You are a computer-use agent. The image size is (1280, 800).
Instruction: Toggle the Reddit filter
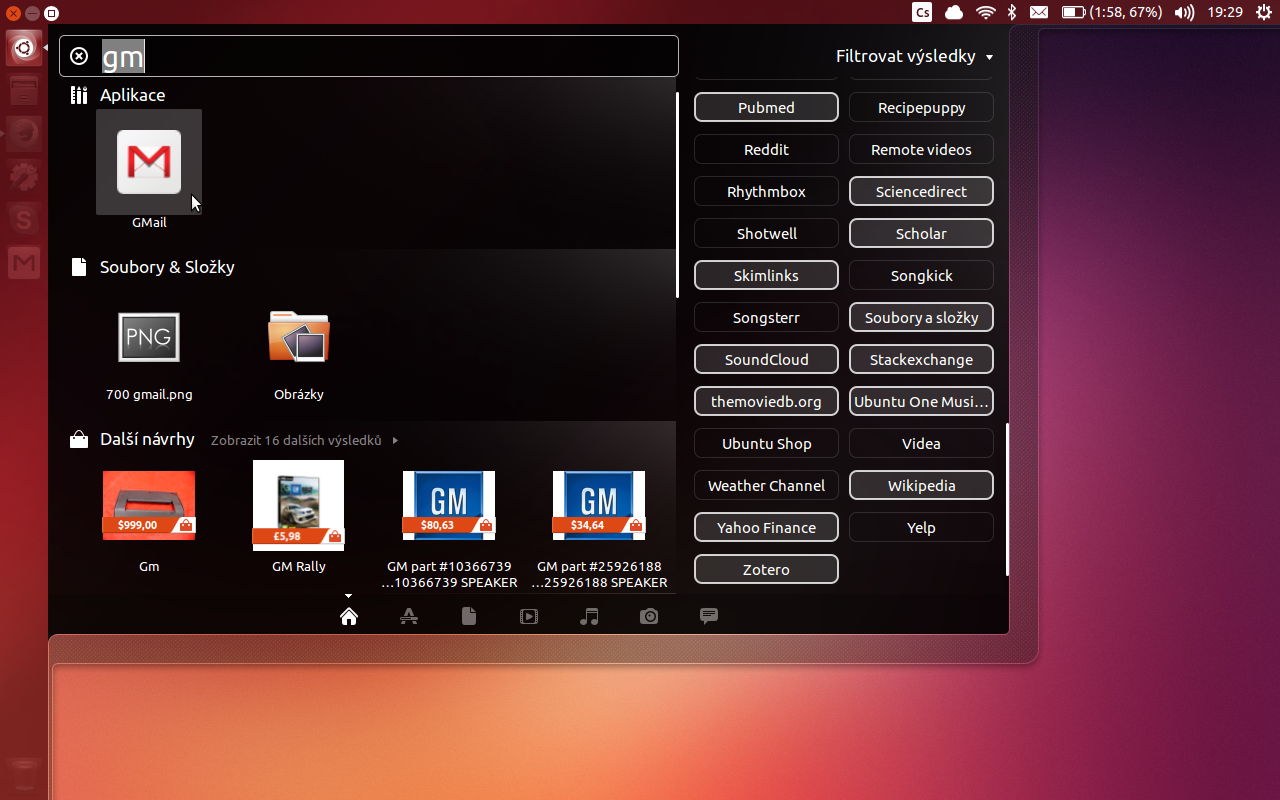pyautogui.click(x=766, y=149)
